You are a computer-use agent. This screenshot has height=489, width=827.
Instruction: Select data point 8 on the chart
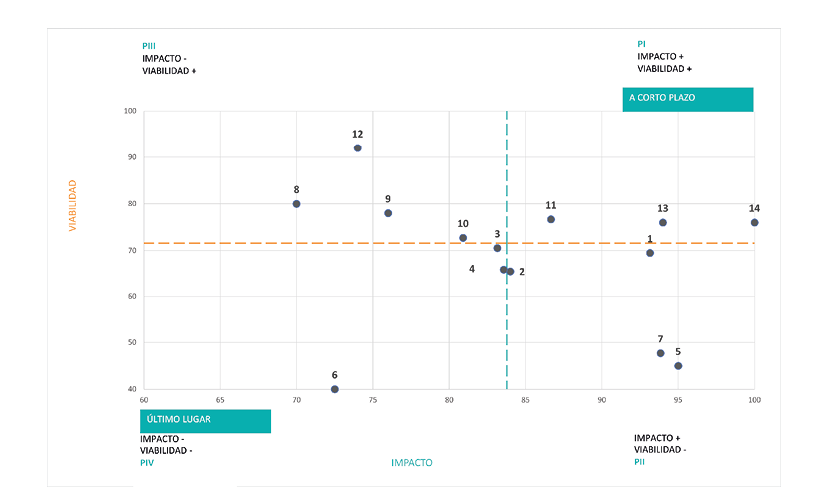point(296,204)
